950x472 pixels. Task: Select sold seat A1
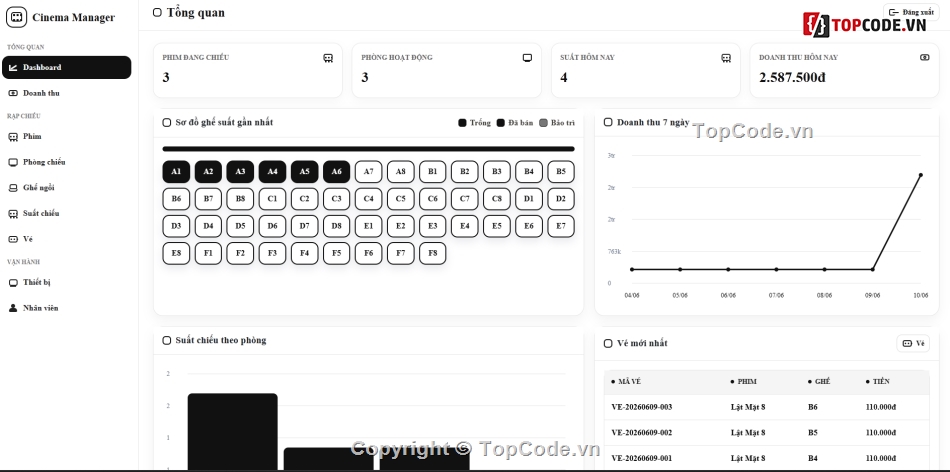click(176, 171)
